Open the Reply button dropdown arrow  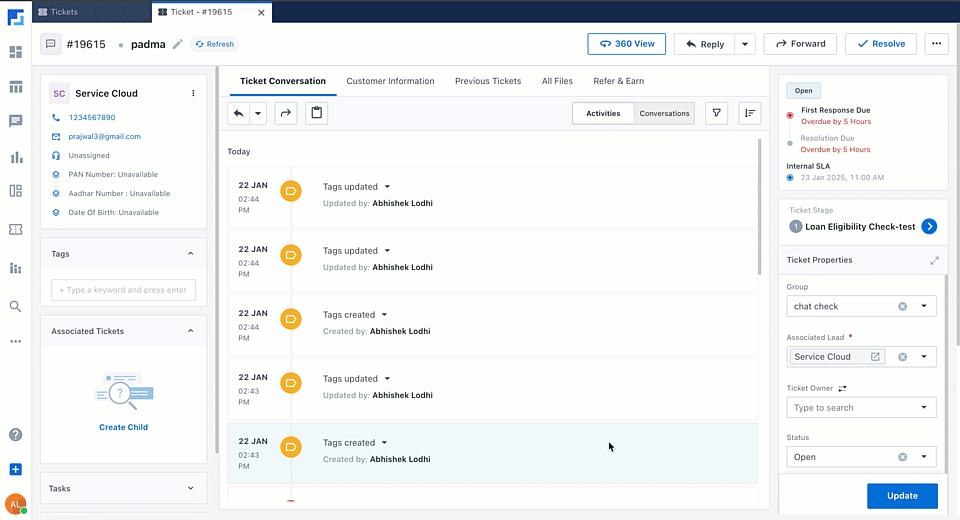[x=745, y=44]
